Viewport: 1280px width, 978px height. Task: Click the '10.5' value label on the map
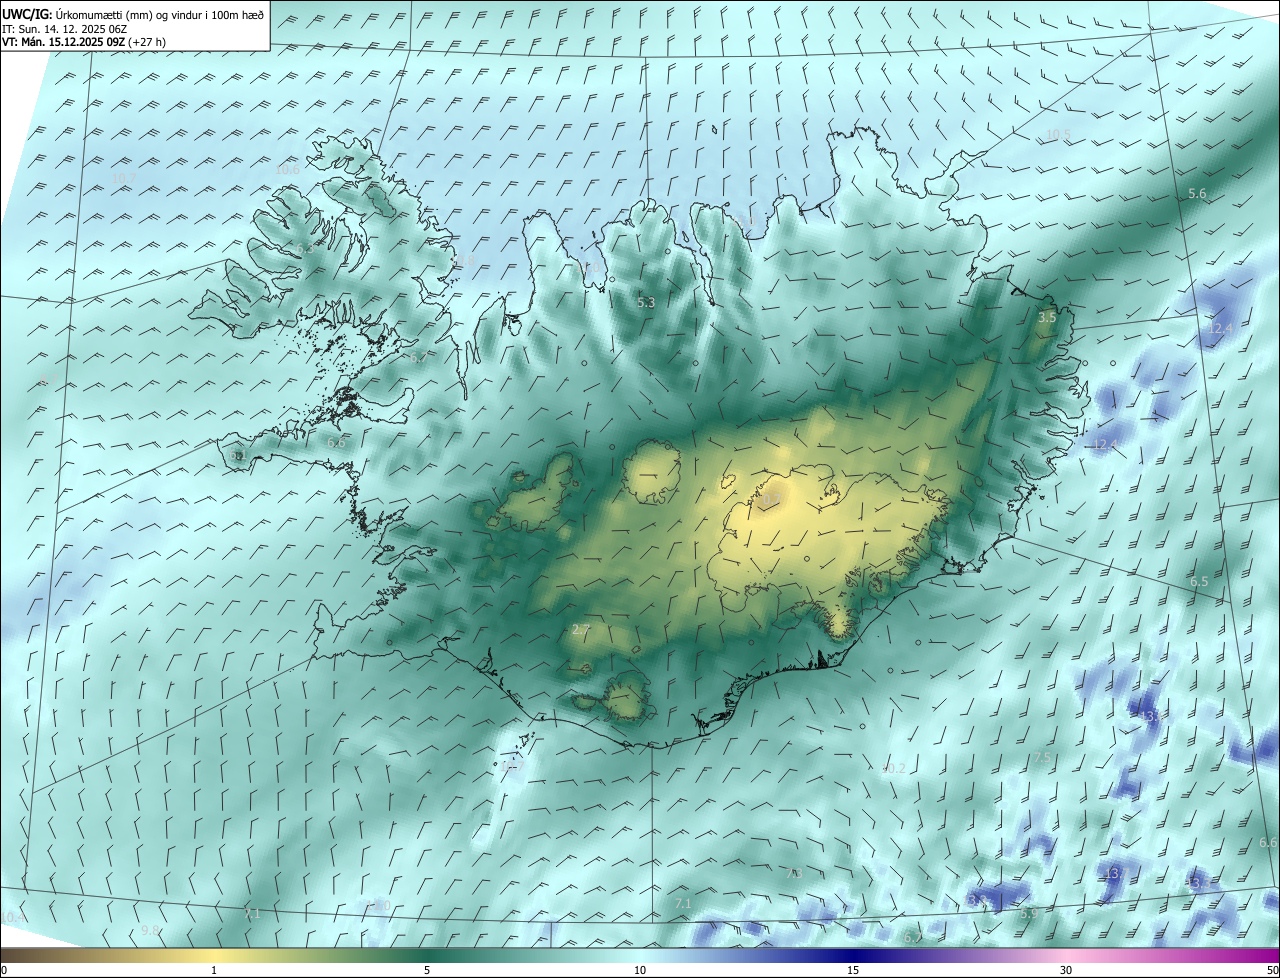[1058, 135]
